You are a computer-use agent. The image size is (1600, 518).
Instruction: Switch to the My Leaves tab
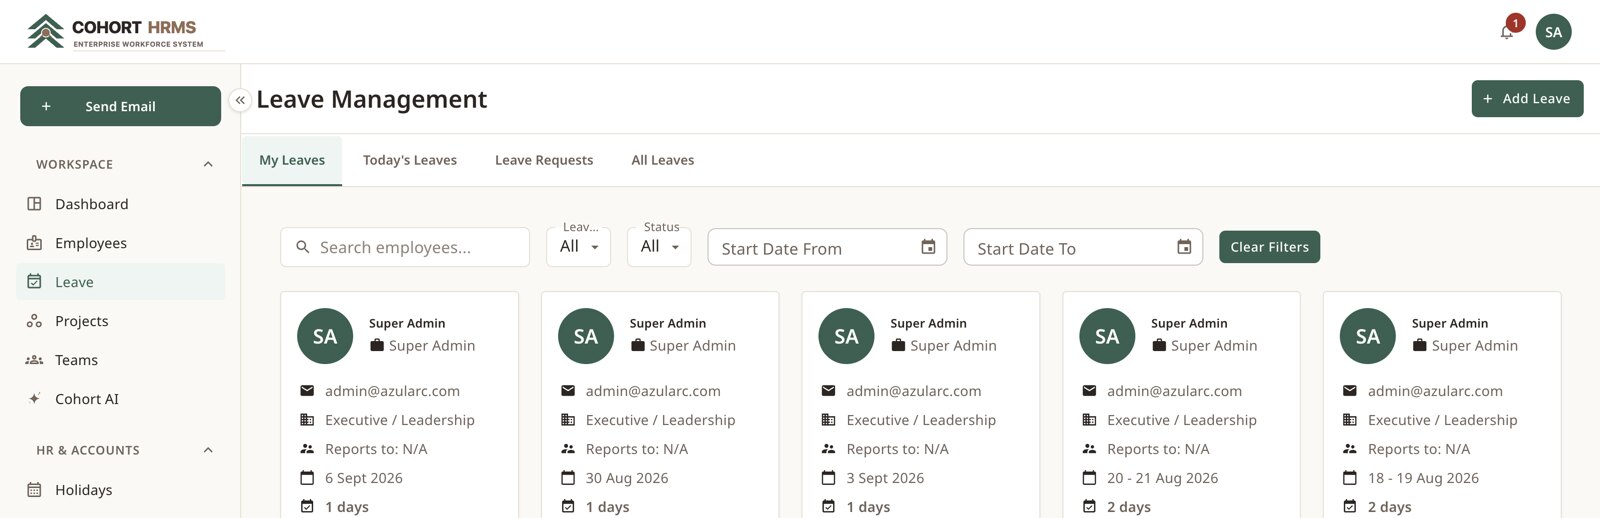292,160
